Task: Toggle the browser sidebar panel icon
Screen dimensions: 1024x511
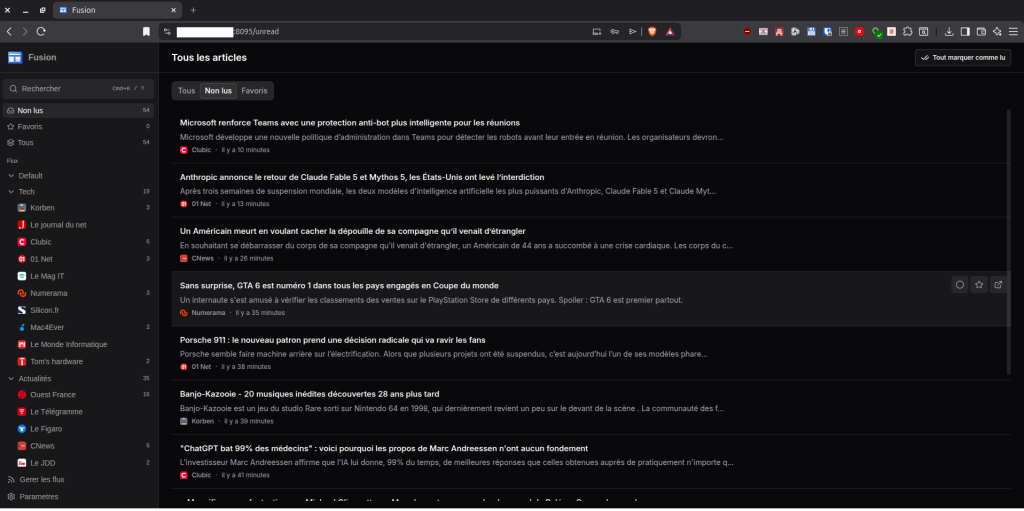Action: [x=965, y=31]
